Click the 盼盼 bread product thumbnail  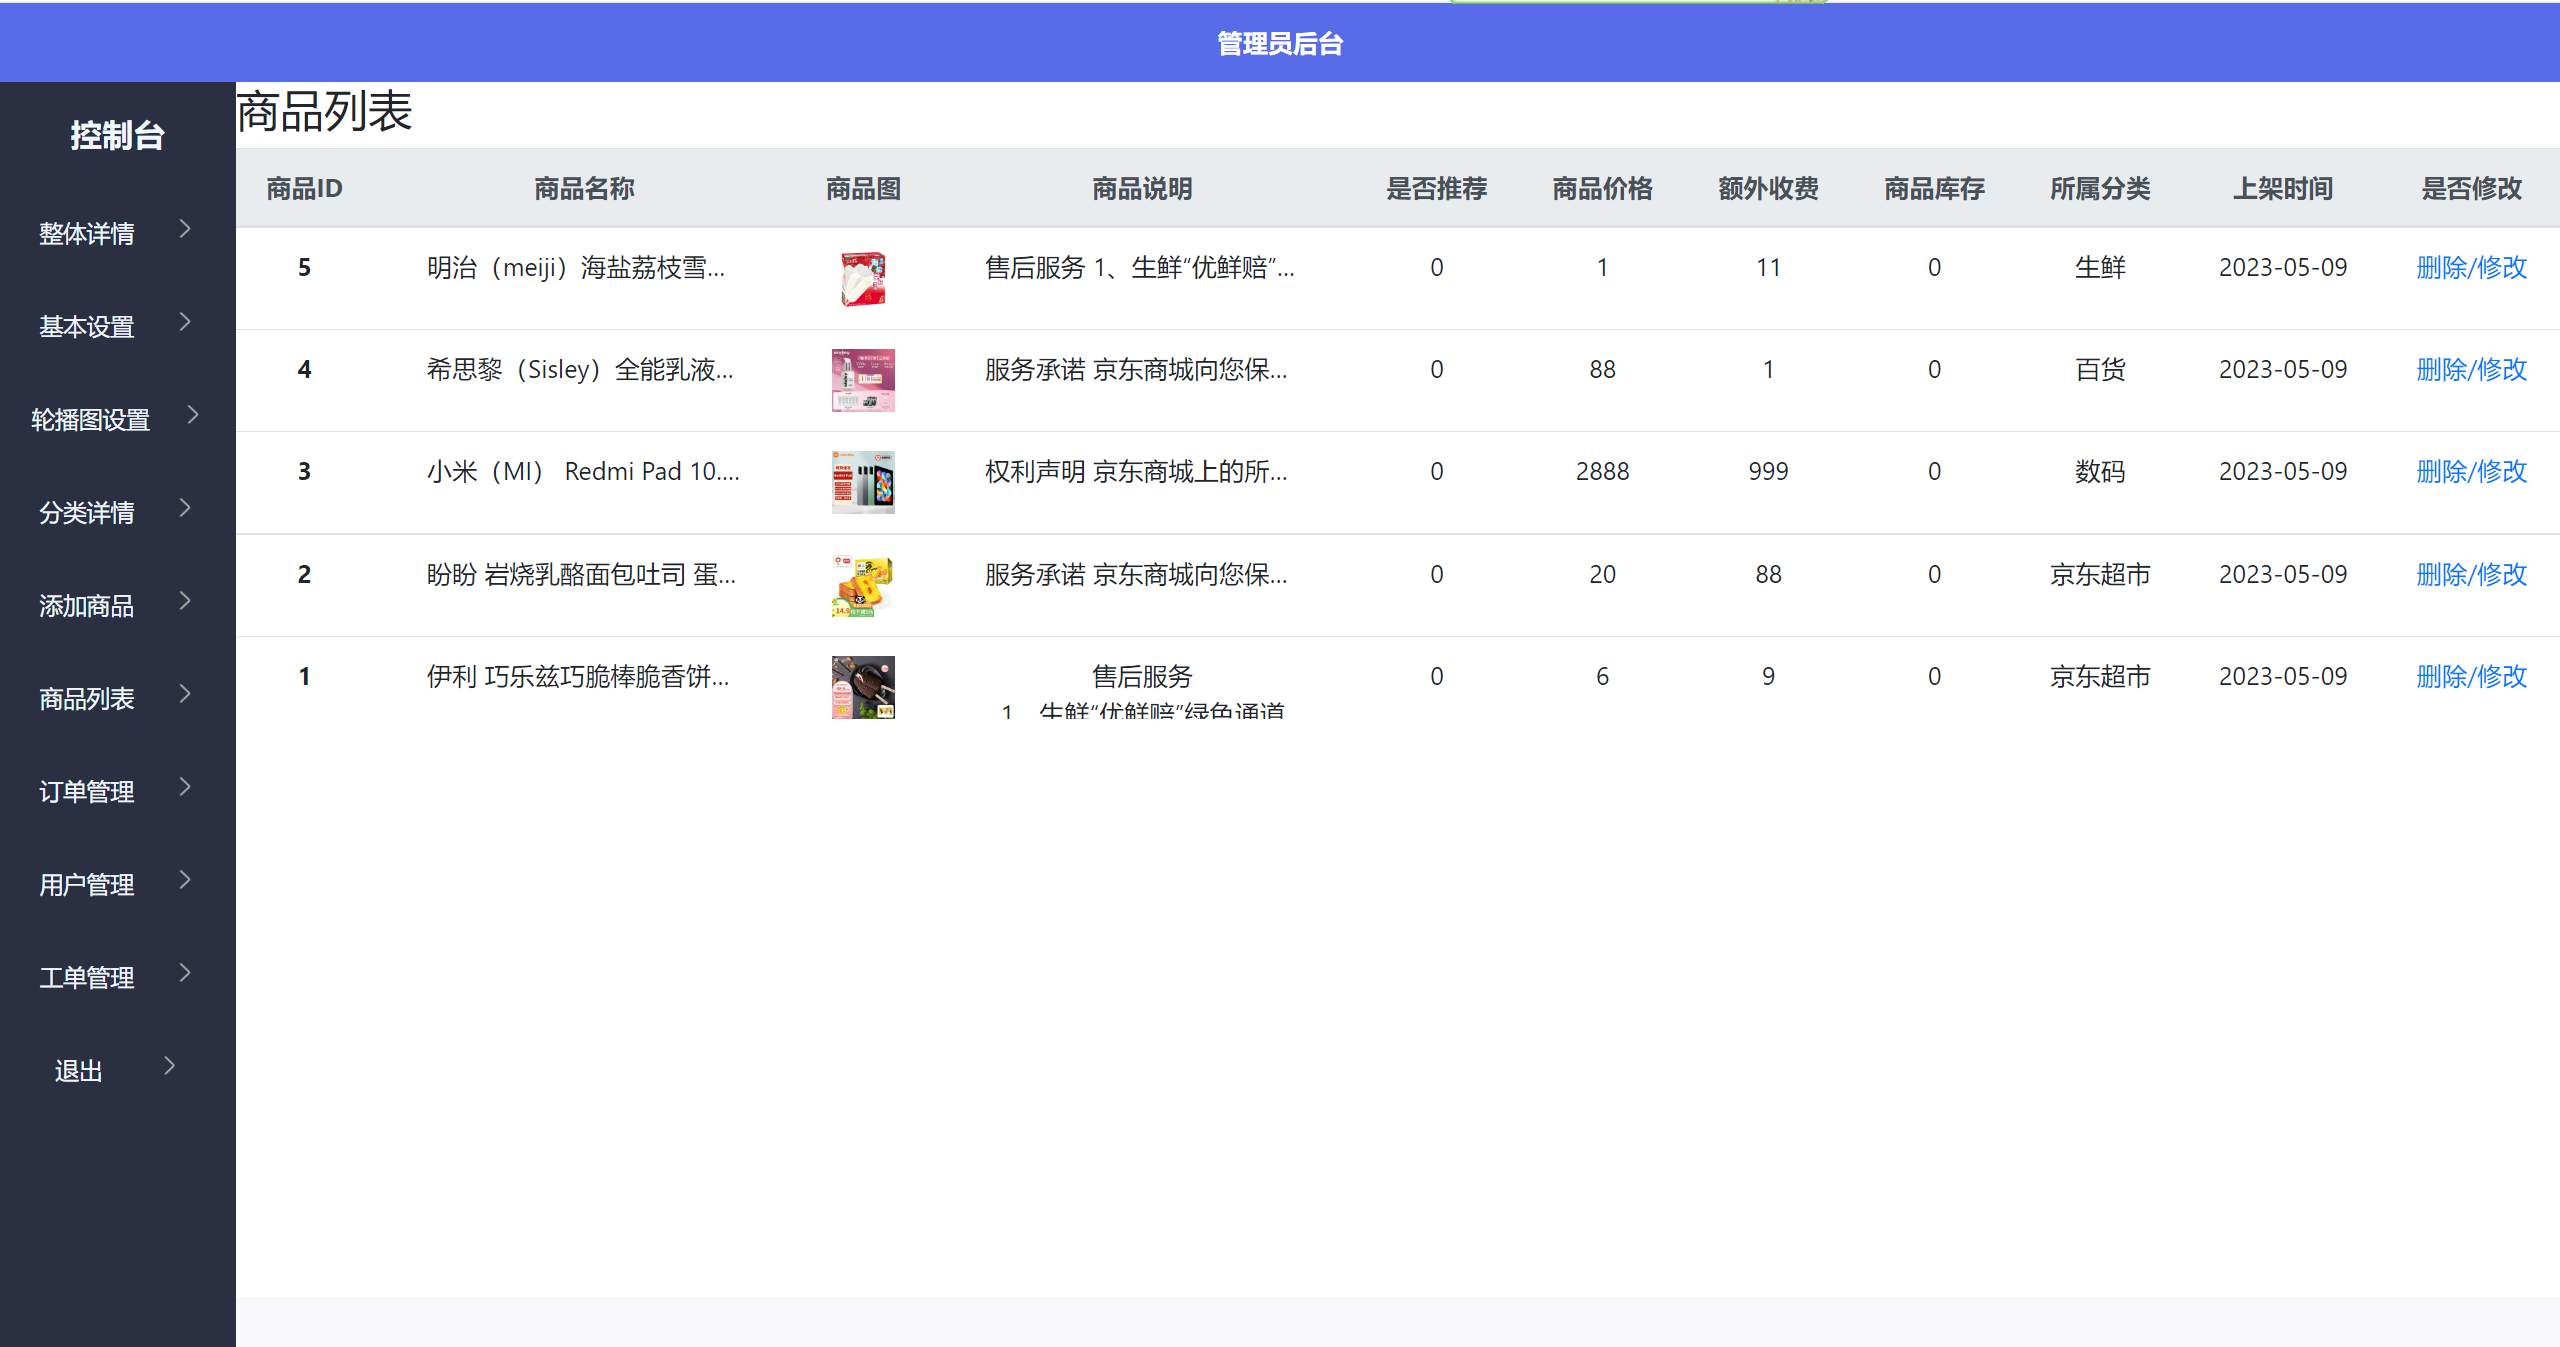pyautogui.click(x=863, y=585)
